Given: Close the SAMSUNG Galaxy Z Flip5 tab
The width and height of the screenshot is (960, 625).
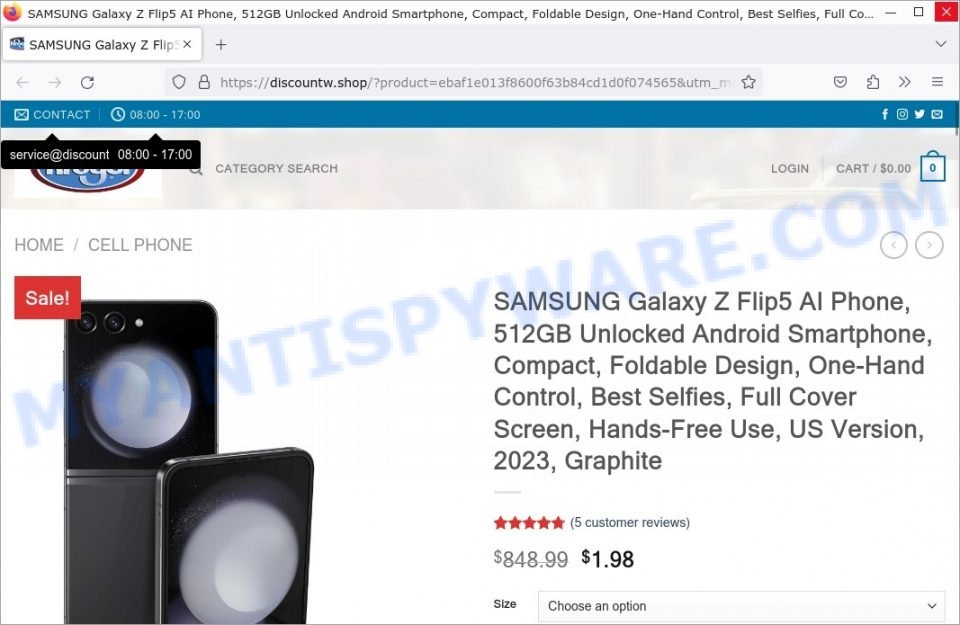Looking at the screenshot, I should (x=187, y=44).
